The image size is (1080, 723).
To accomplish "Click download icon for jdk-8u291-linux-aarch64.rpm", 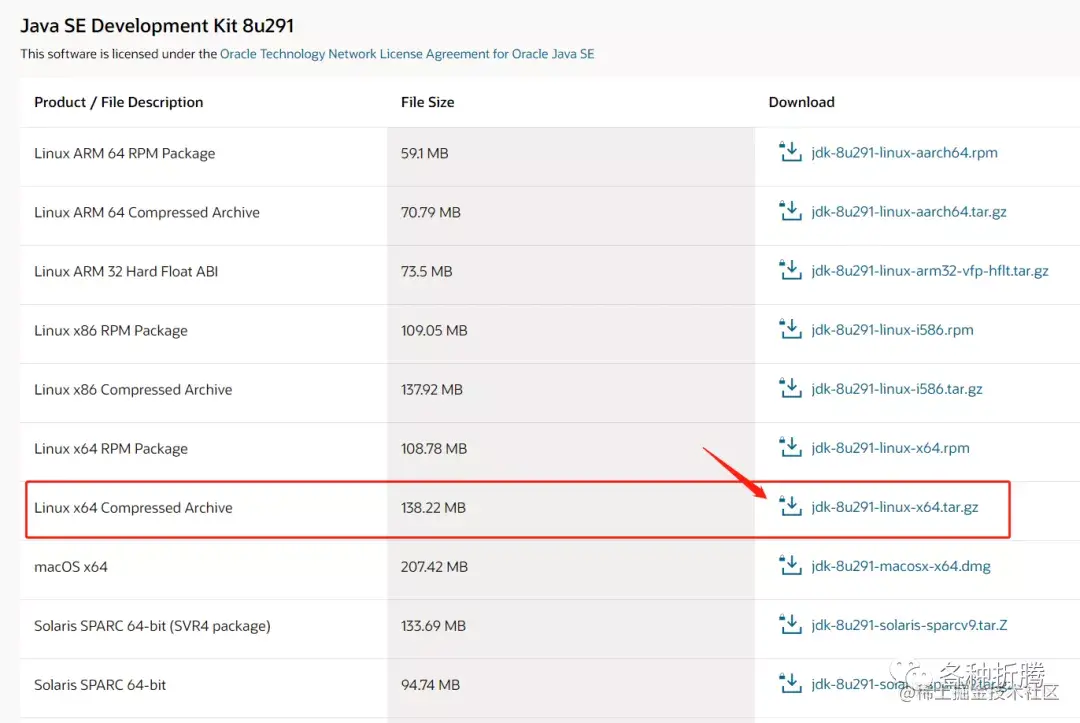I will (790, 151).
